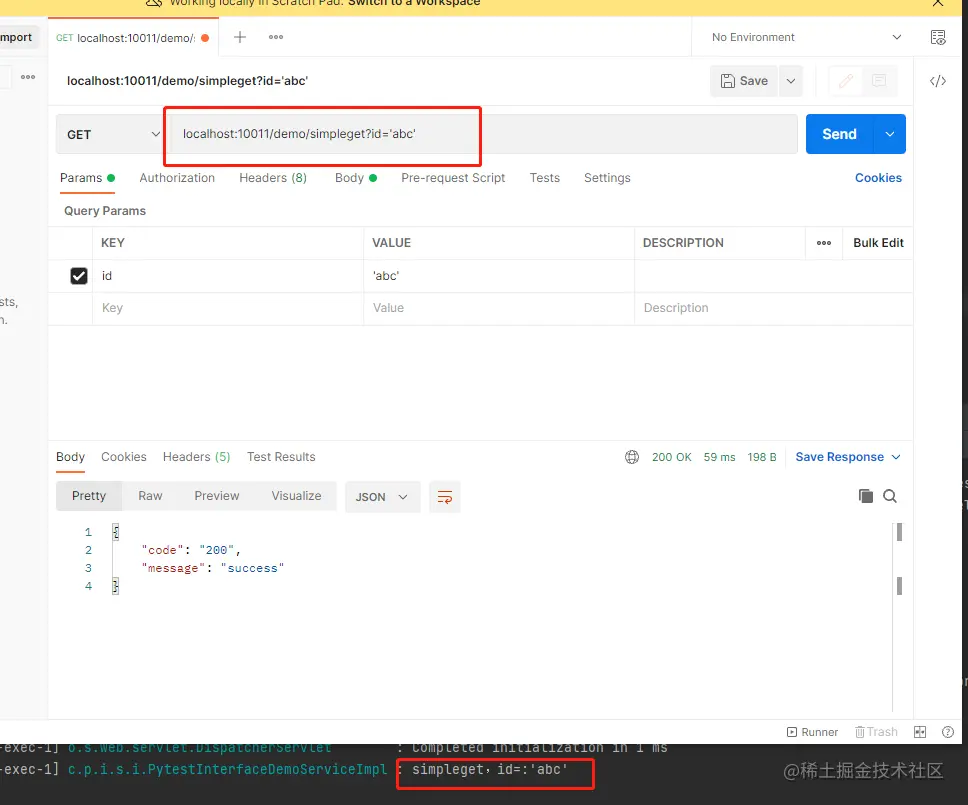Click Switch to a Workspace link
This screenshot has width=968, height=805.
click(x=414, y=3)
